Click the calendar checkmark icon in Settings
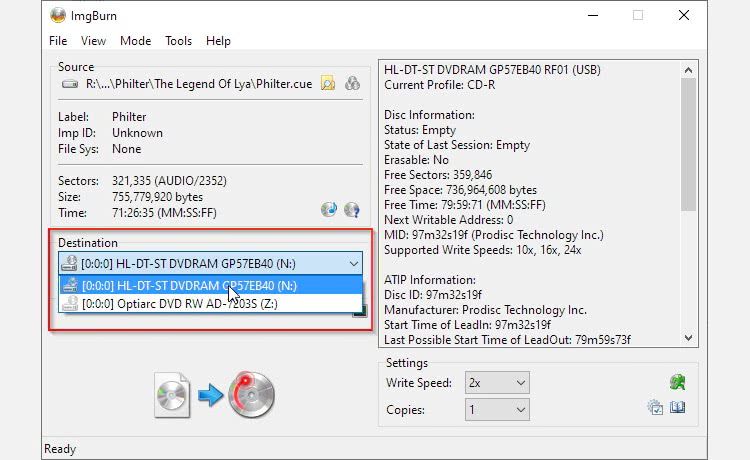750x460 pixels. click(655, 407)
